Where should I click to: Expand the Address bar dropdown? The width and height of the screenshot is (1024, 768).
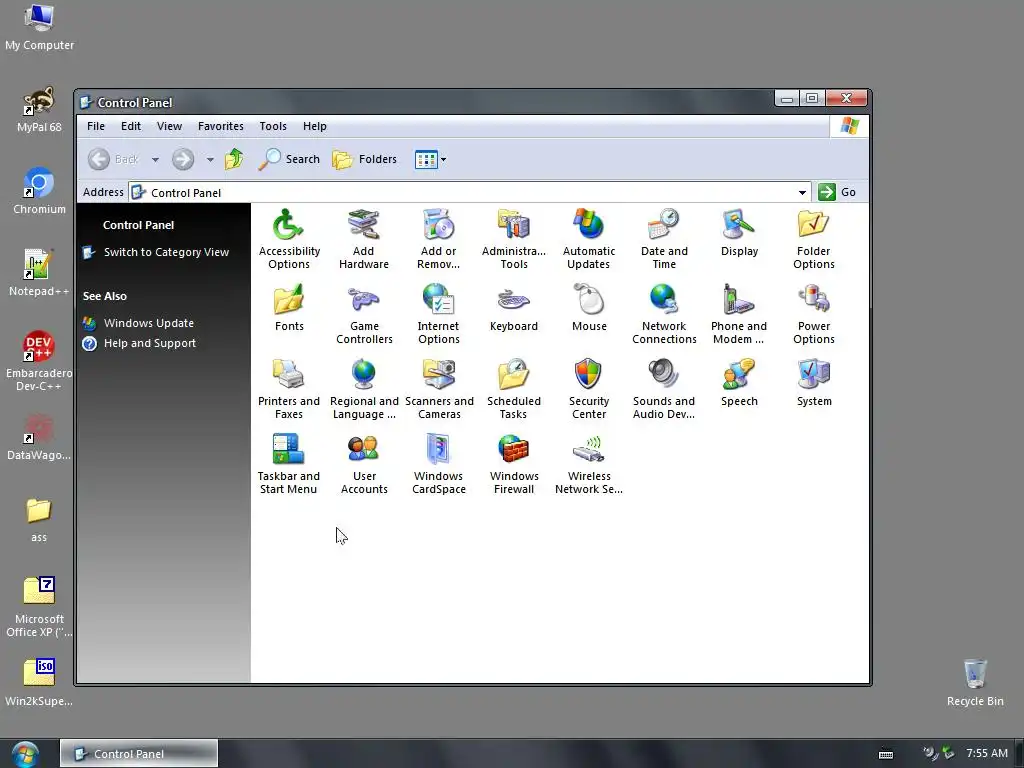tap(802, 193)
